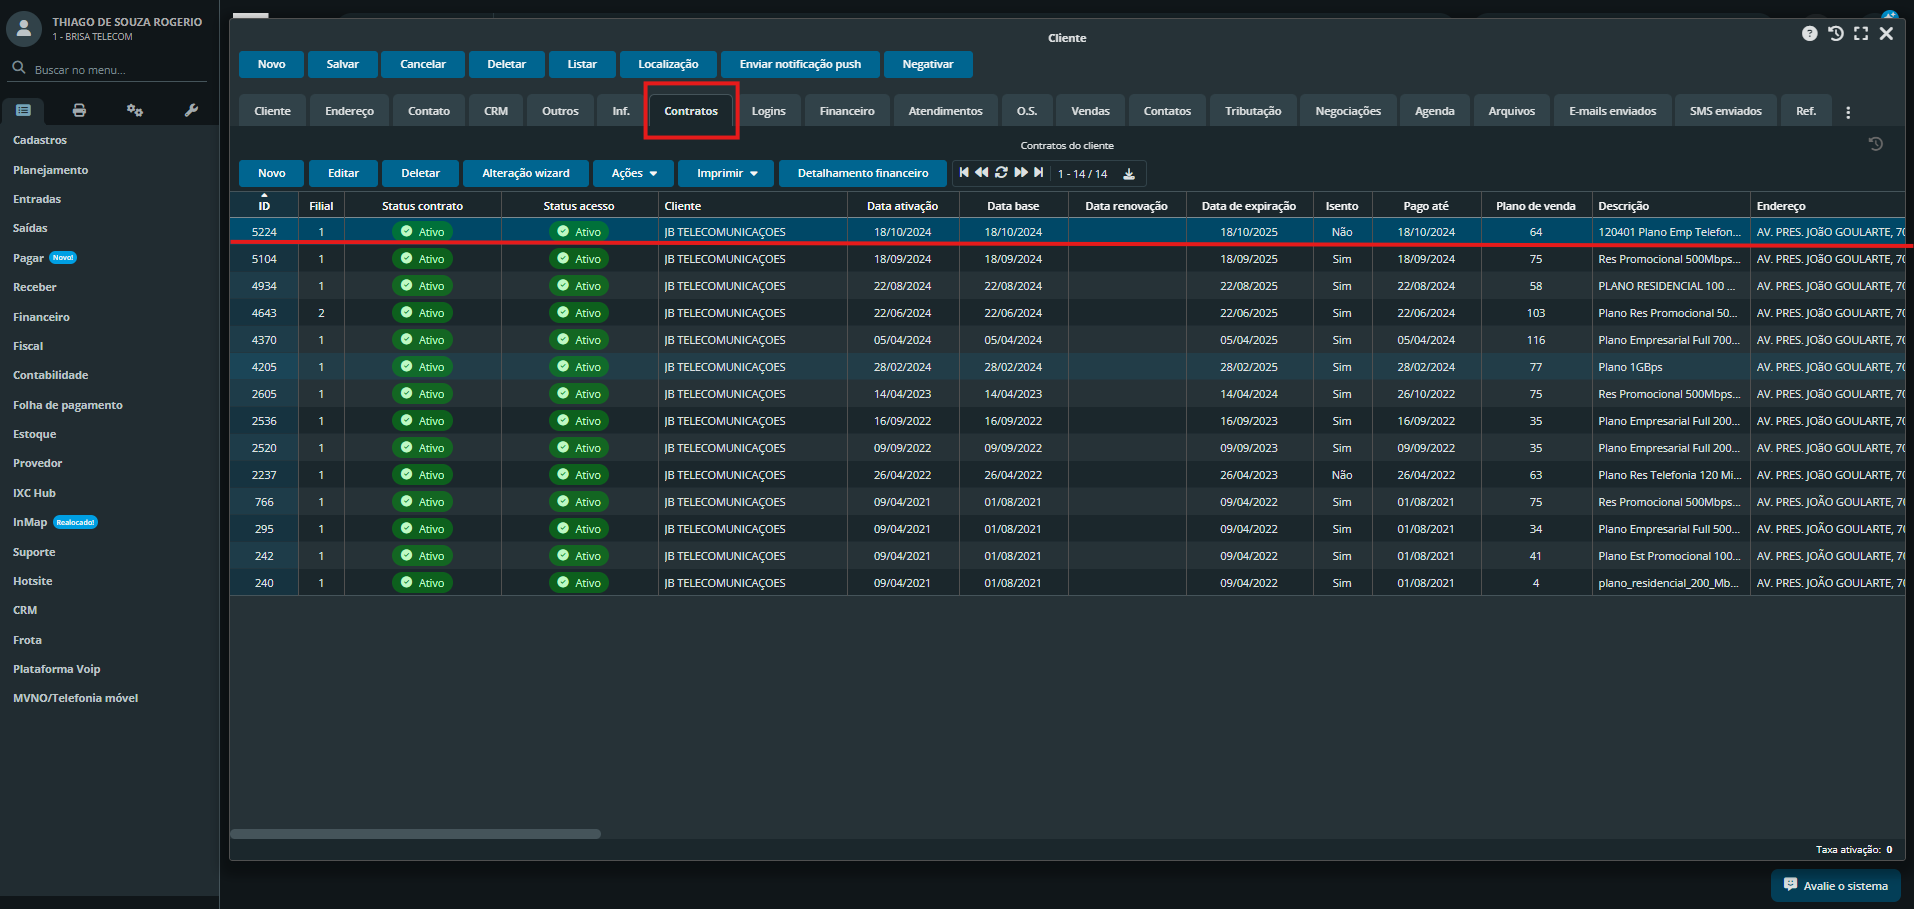The width and height of the screenshot is (1914, 909).
Task: Open the Atendimentos tab
Action: click(944, 111)
